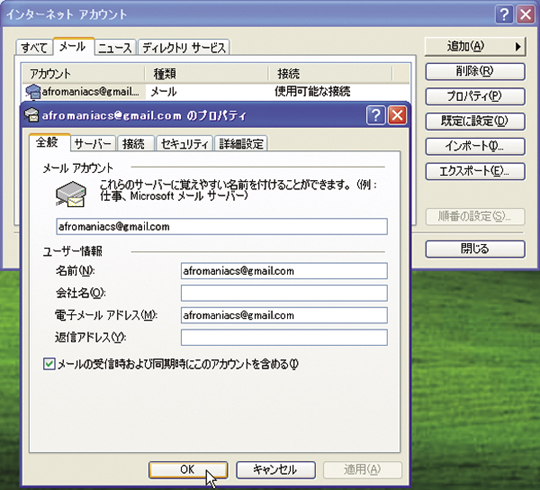Click the help icon in the Internet Accounts window

point(505,15)
